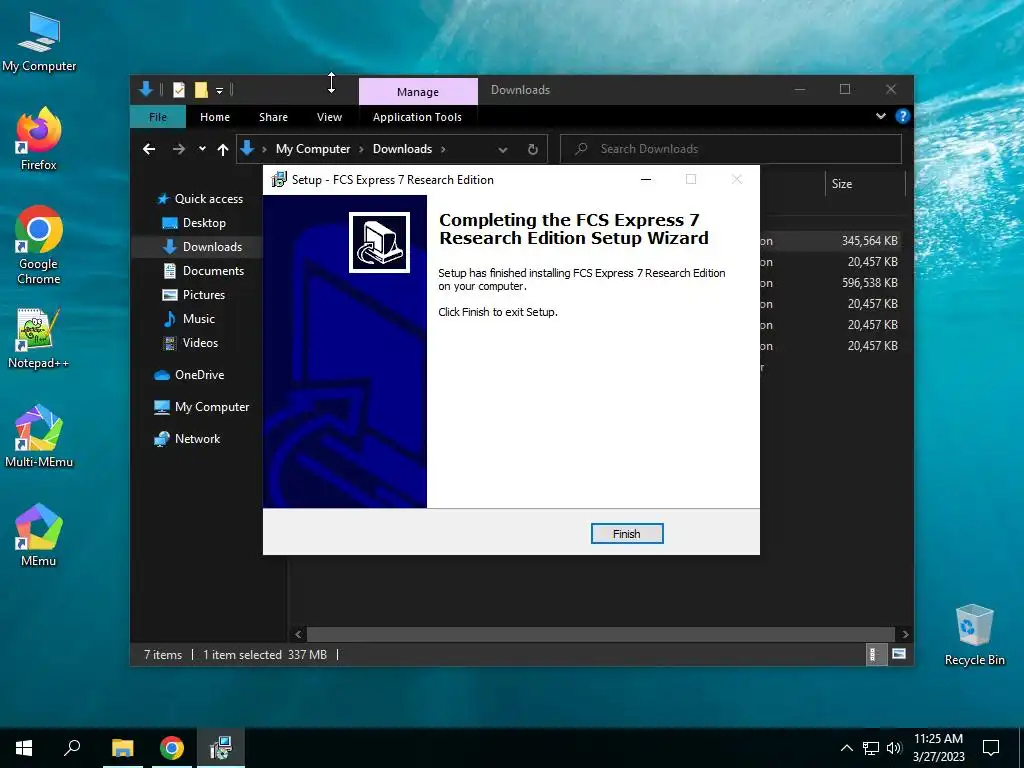This screenshot has height=768, width=1024.
Task: Switch to large icons view layout
Action: click(899, 654)
